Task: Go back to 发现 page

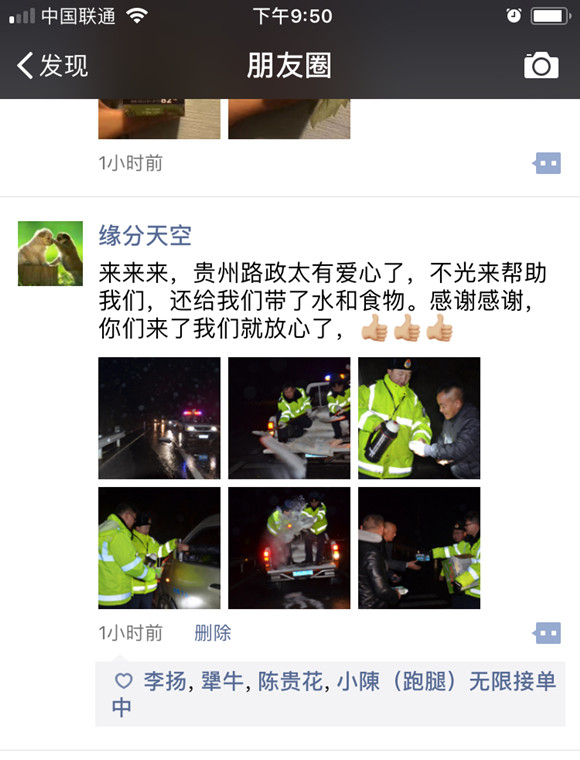Action: (52, 65)
